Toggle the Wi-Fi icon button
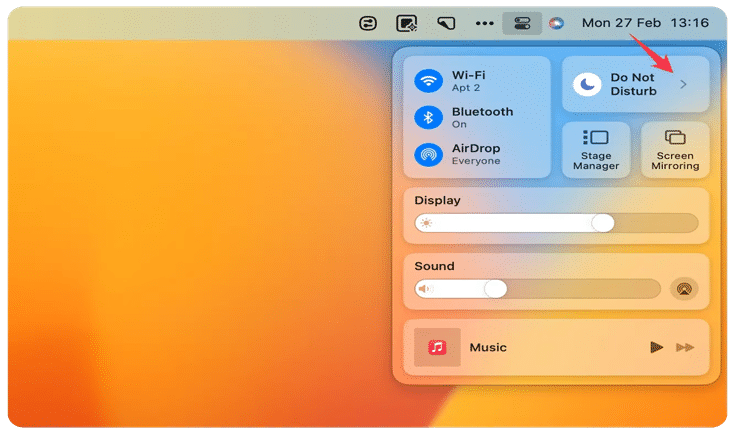The width and height of the screenshot is (735, 434). click(429, 81)
